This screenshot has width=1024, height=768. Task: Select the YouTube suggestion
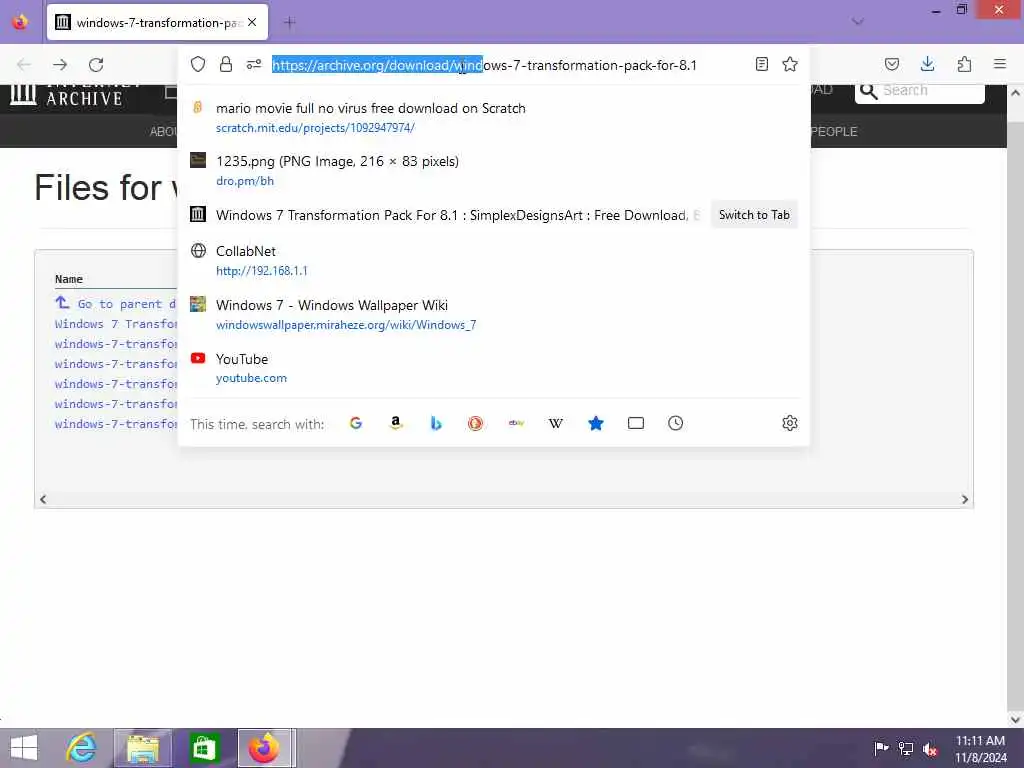point(493,368)
